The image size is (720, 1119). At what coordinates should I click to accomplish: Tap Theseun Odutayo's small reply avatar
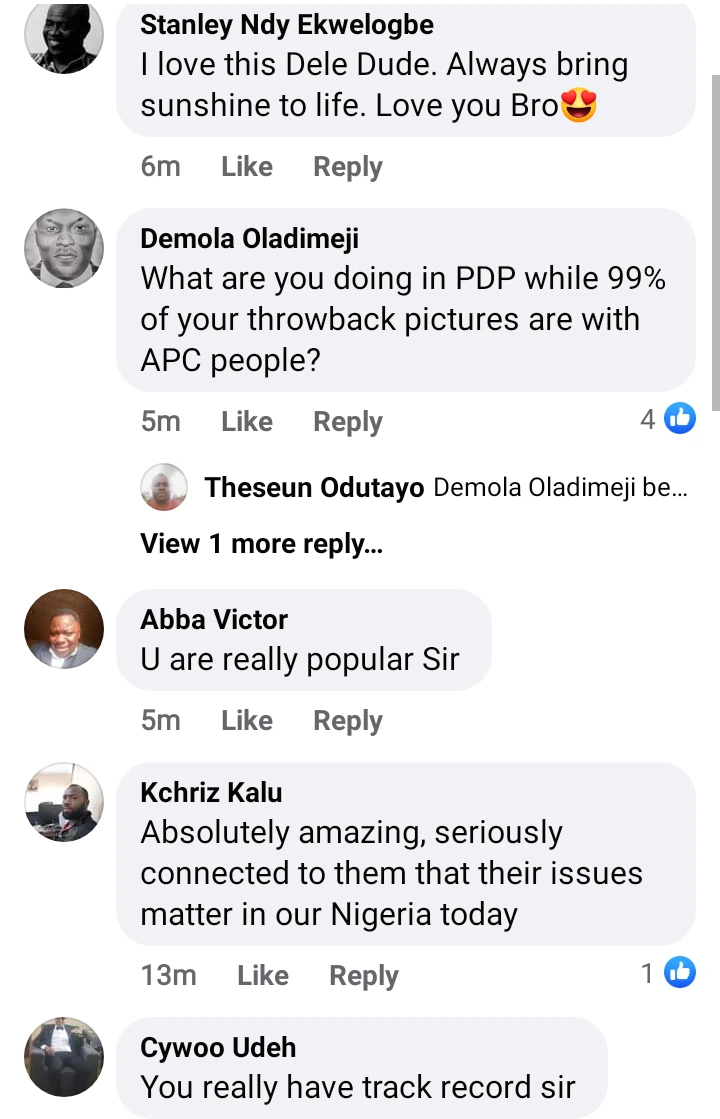point(164,488)
